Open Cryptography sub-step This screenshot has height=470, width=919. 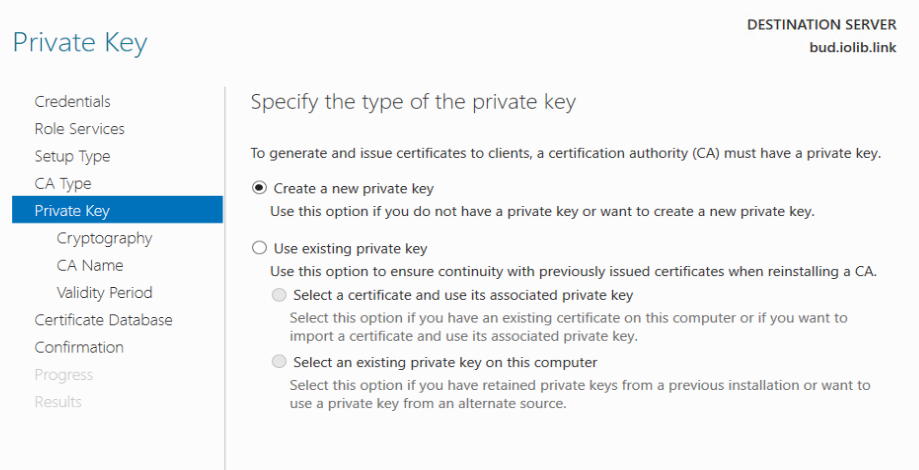point(104,239)
